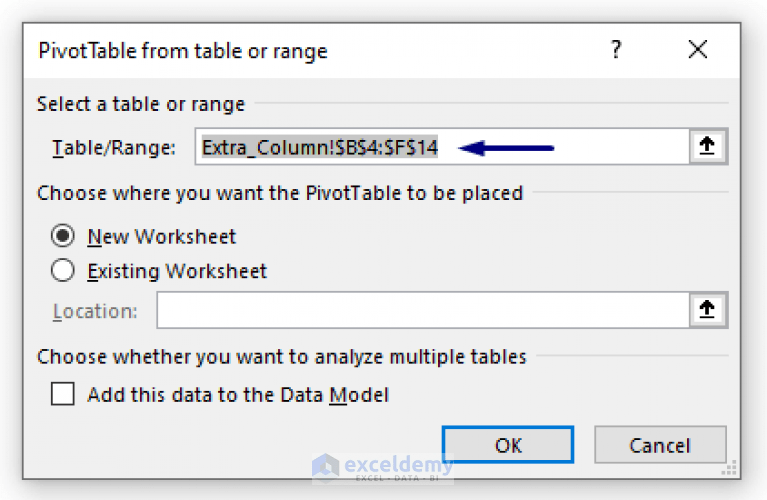Click the 'Location:' field label
This screenshot has height=500, width=767.
[95, 311]
